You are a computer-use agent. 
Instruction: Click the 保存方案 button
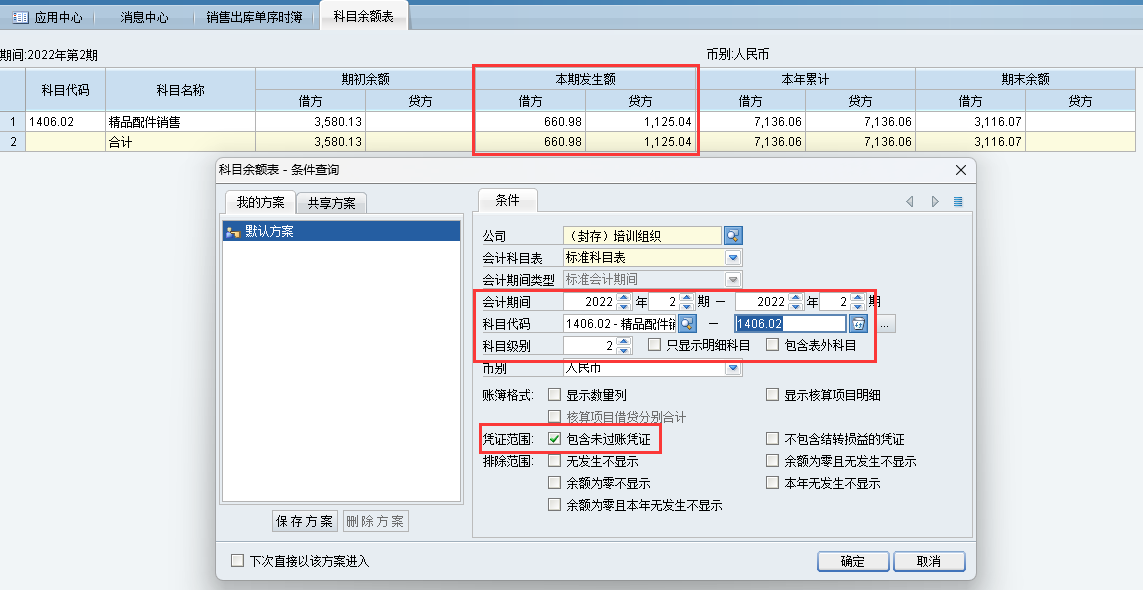305,521
